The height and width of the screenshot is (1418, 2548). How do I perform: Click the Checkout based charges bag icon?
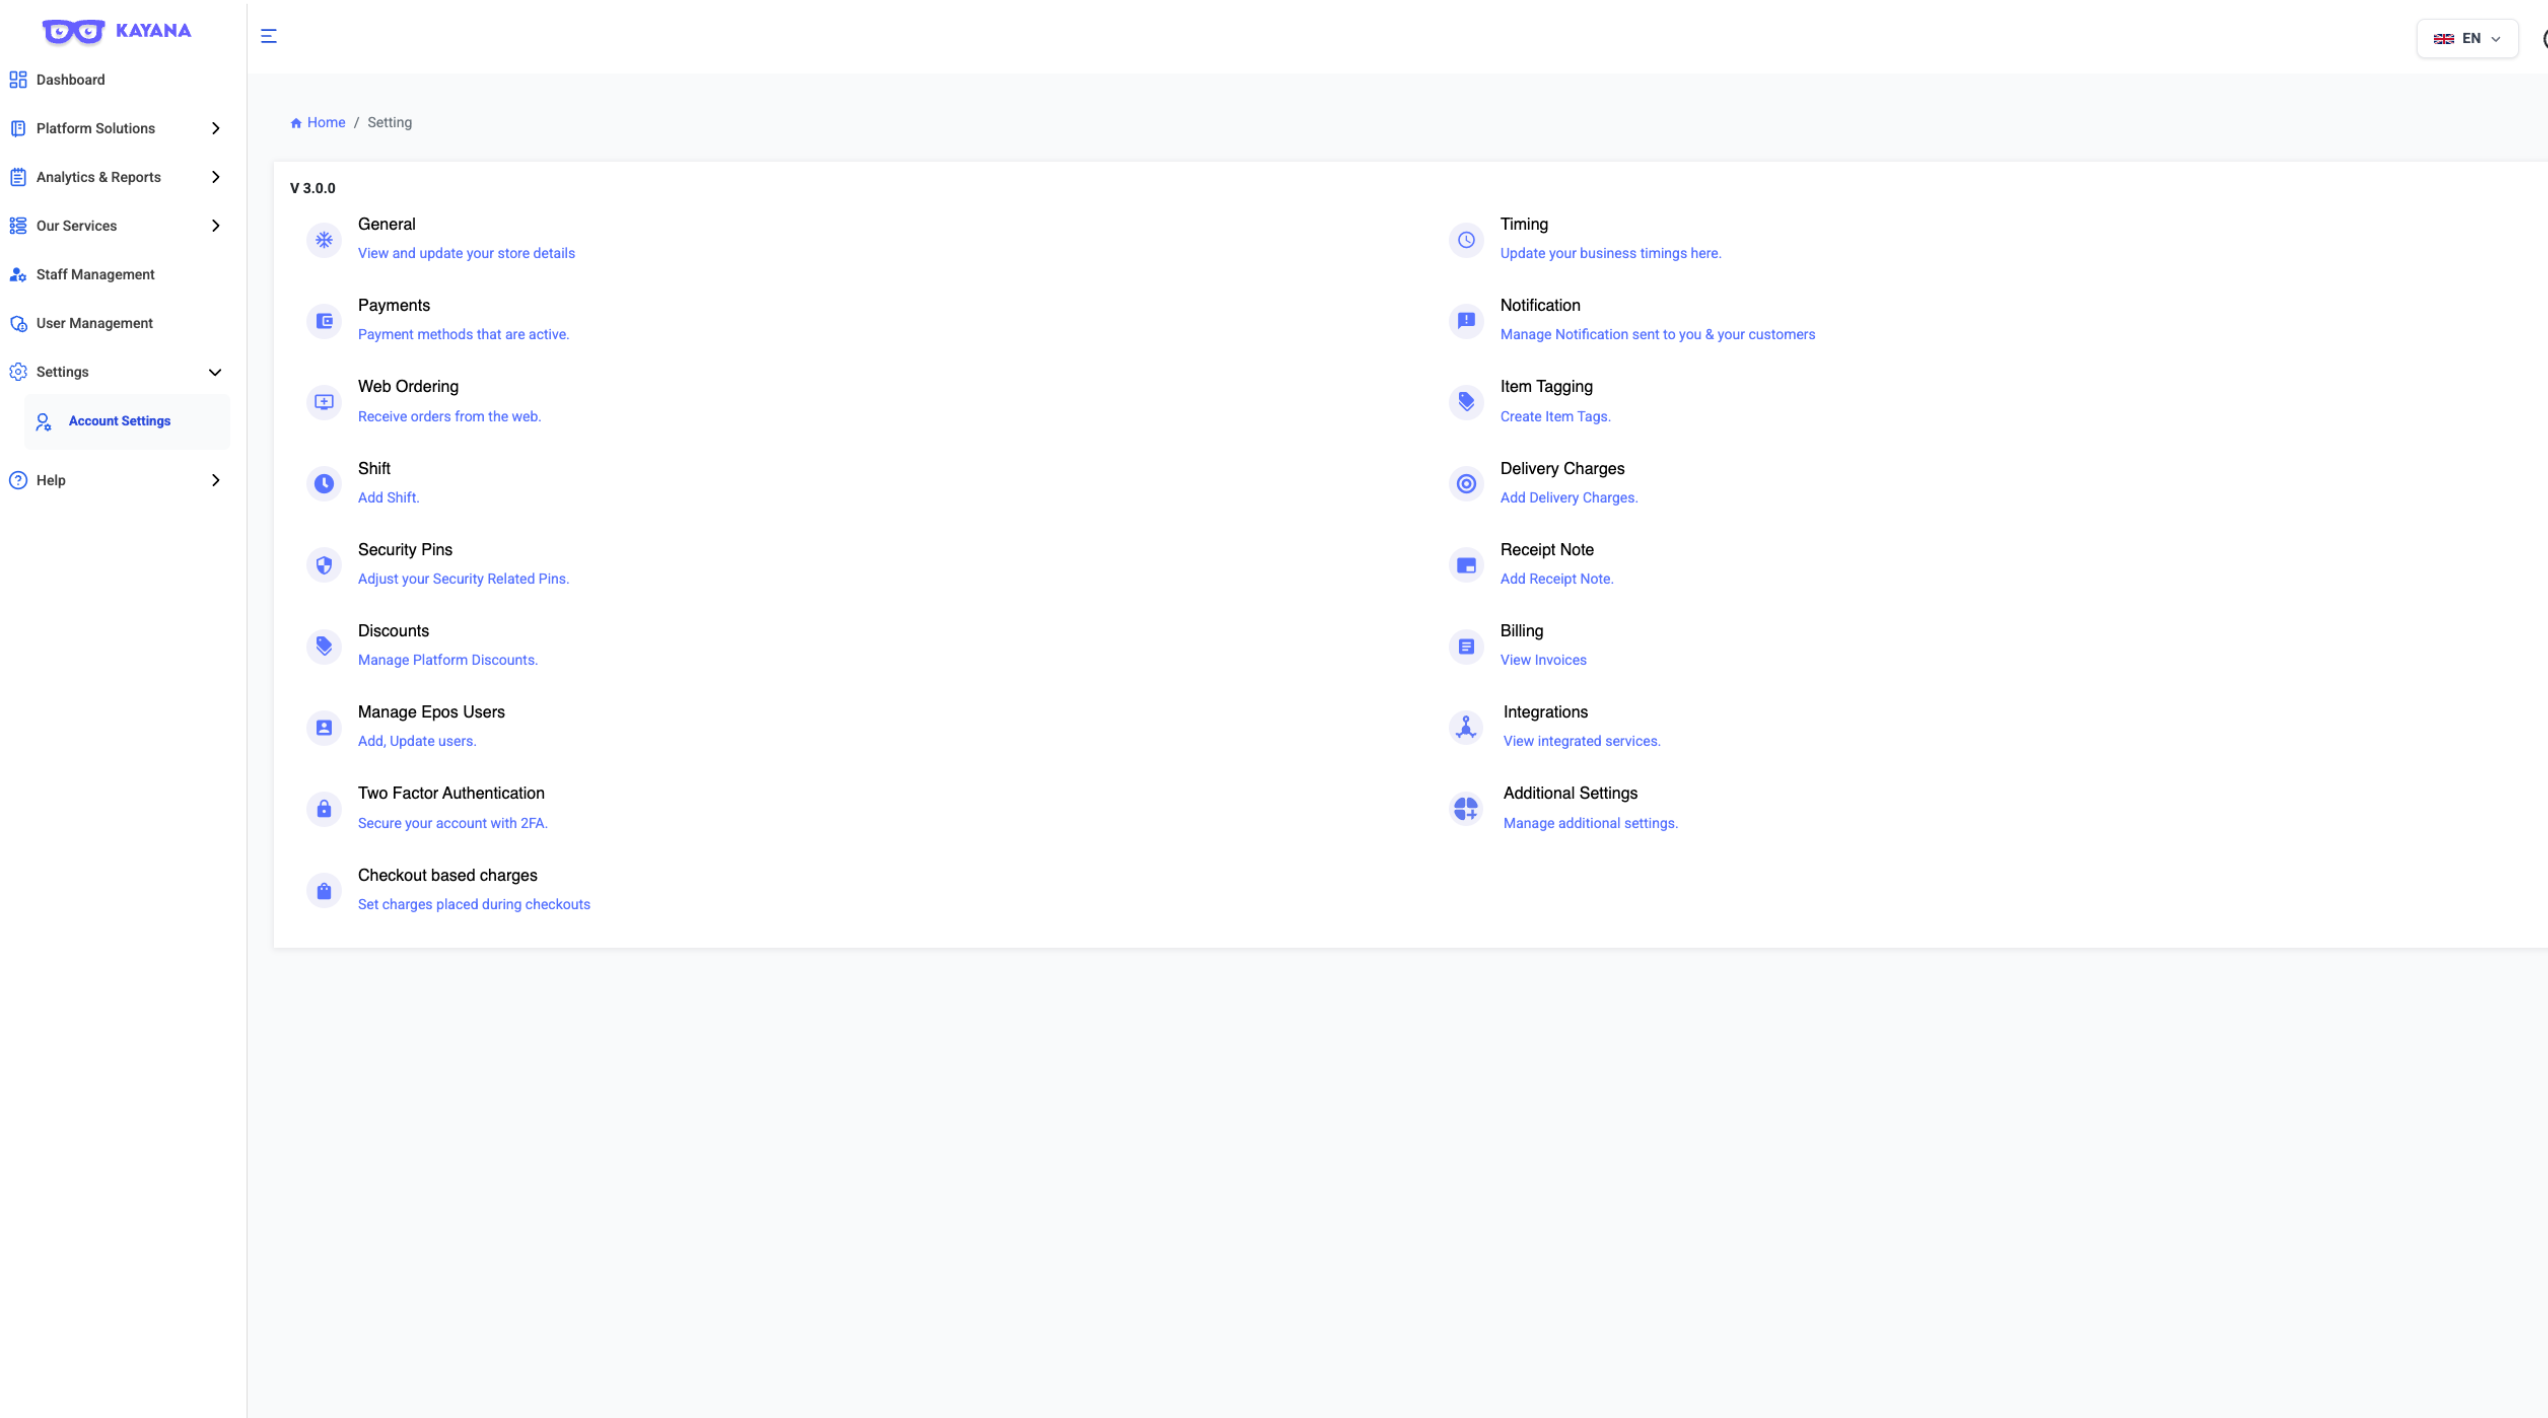[324, 891]
